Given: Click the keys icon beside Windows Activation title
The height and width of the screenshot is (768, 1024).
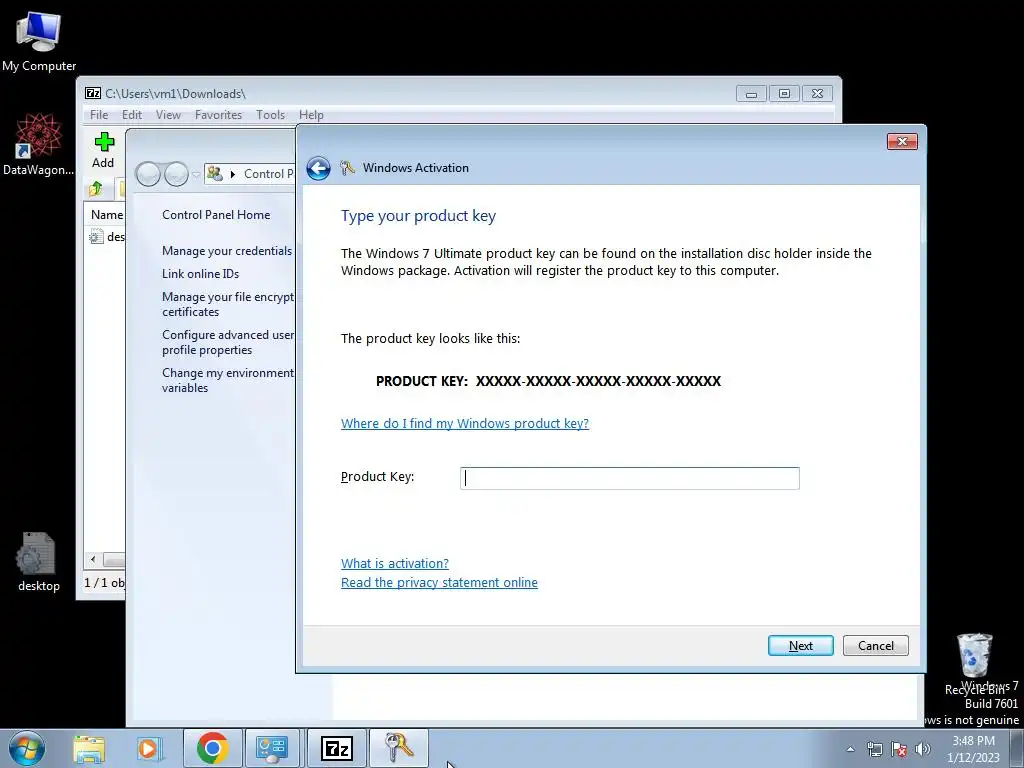Looking at the screenshot, I should [347, 168].
